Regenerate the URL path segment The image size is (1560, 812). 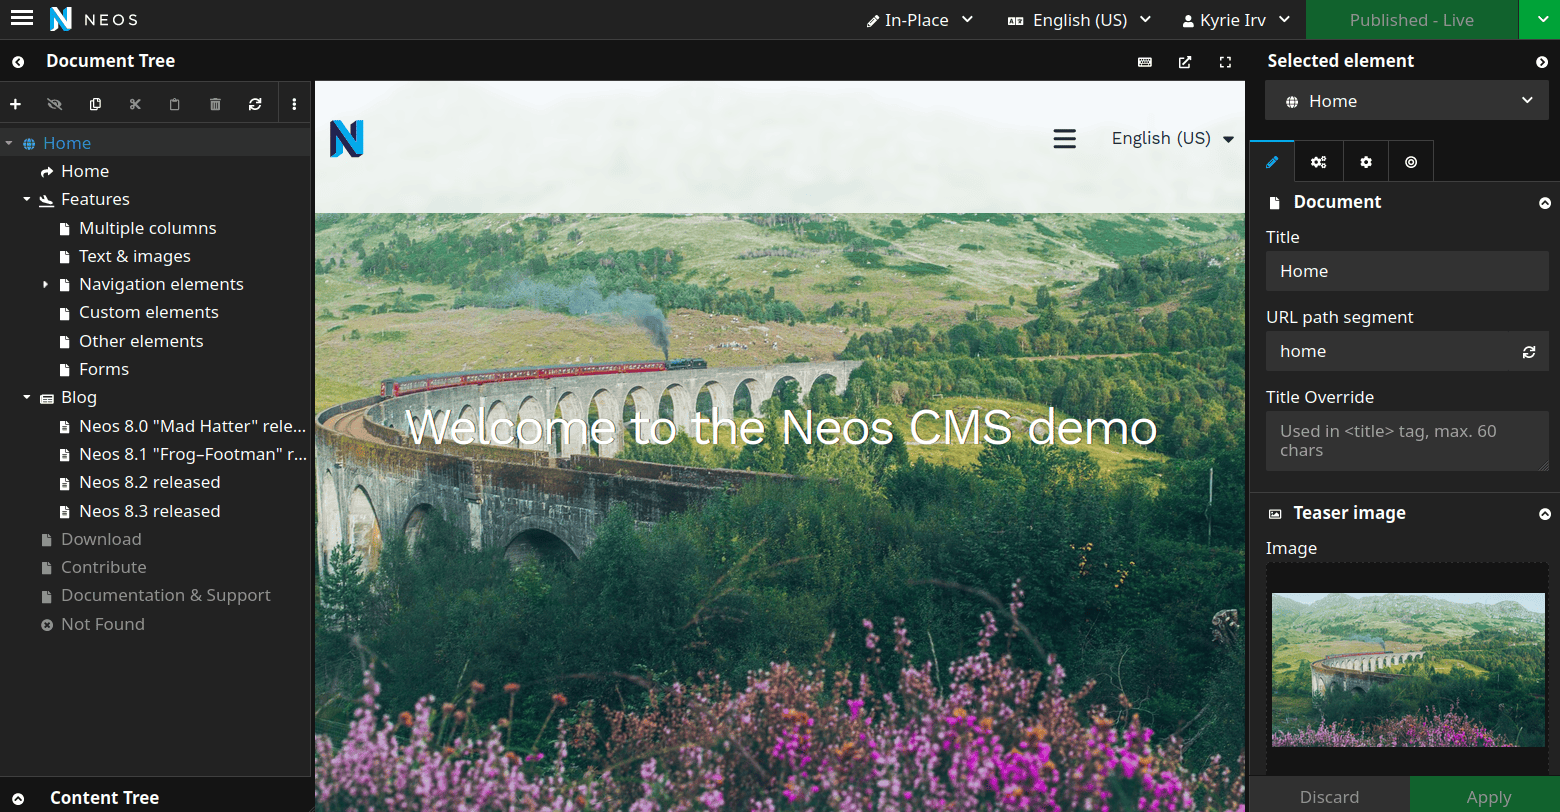1529,352
